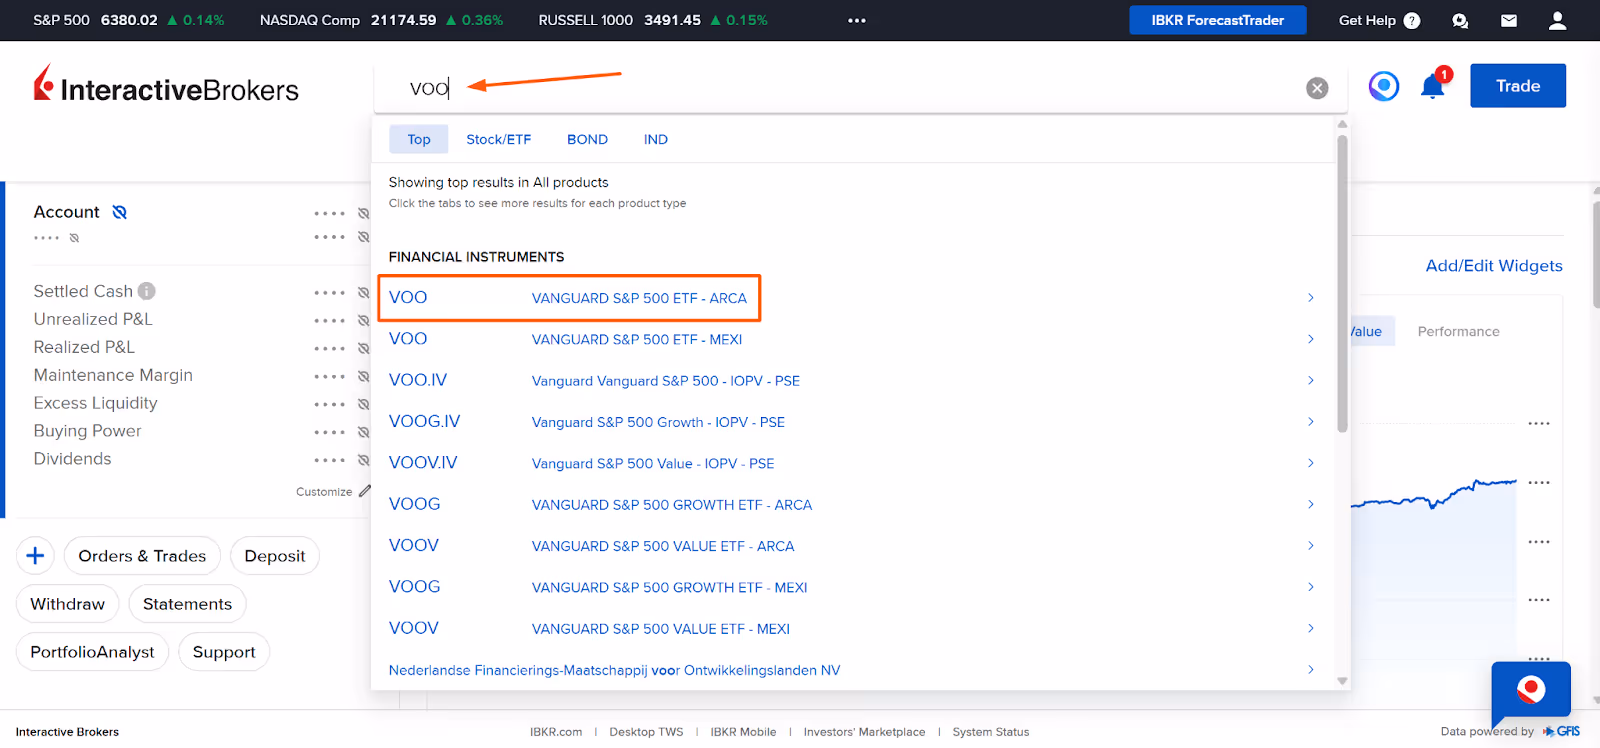Reveal hidden Buying Power value

click(364, 432)
